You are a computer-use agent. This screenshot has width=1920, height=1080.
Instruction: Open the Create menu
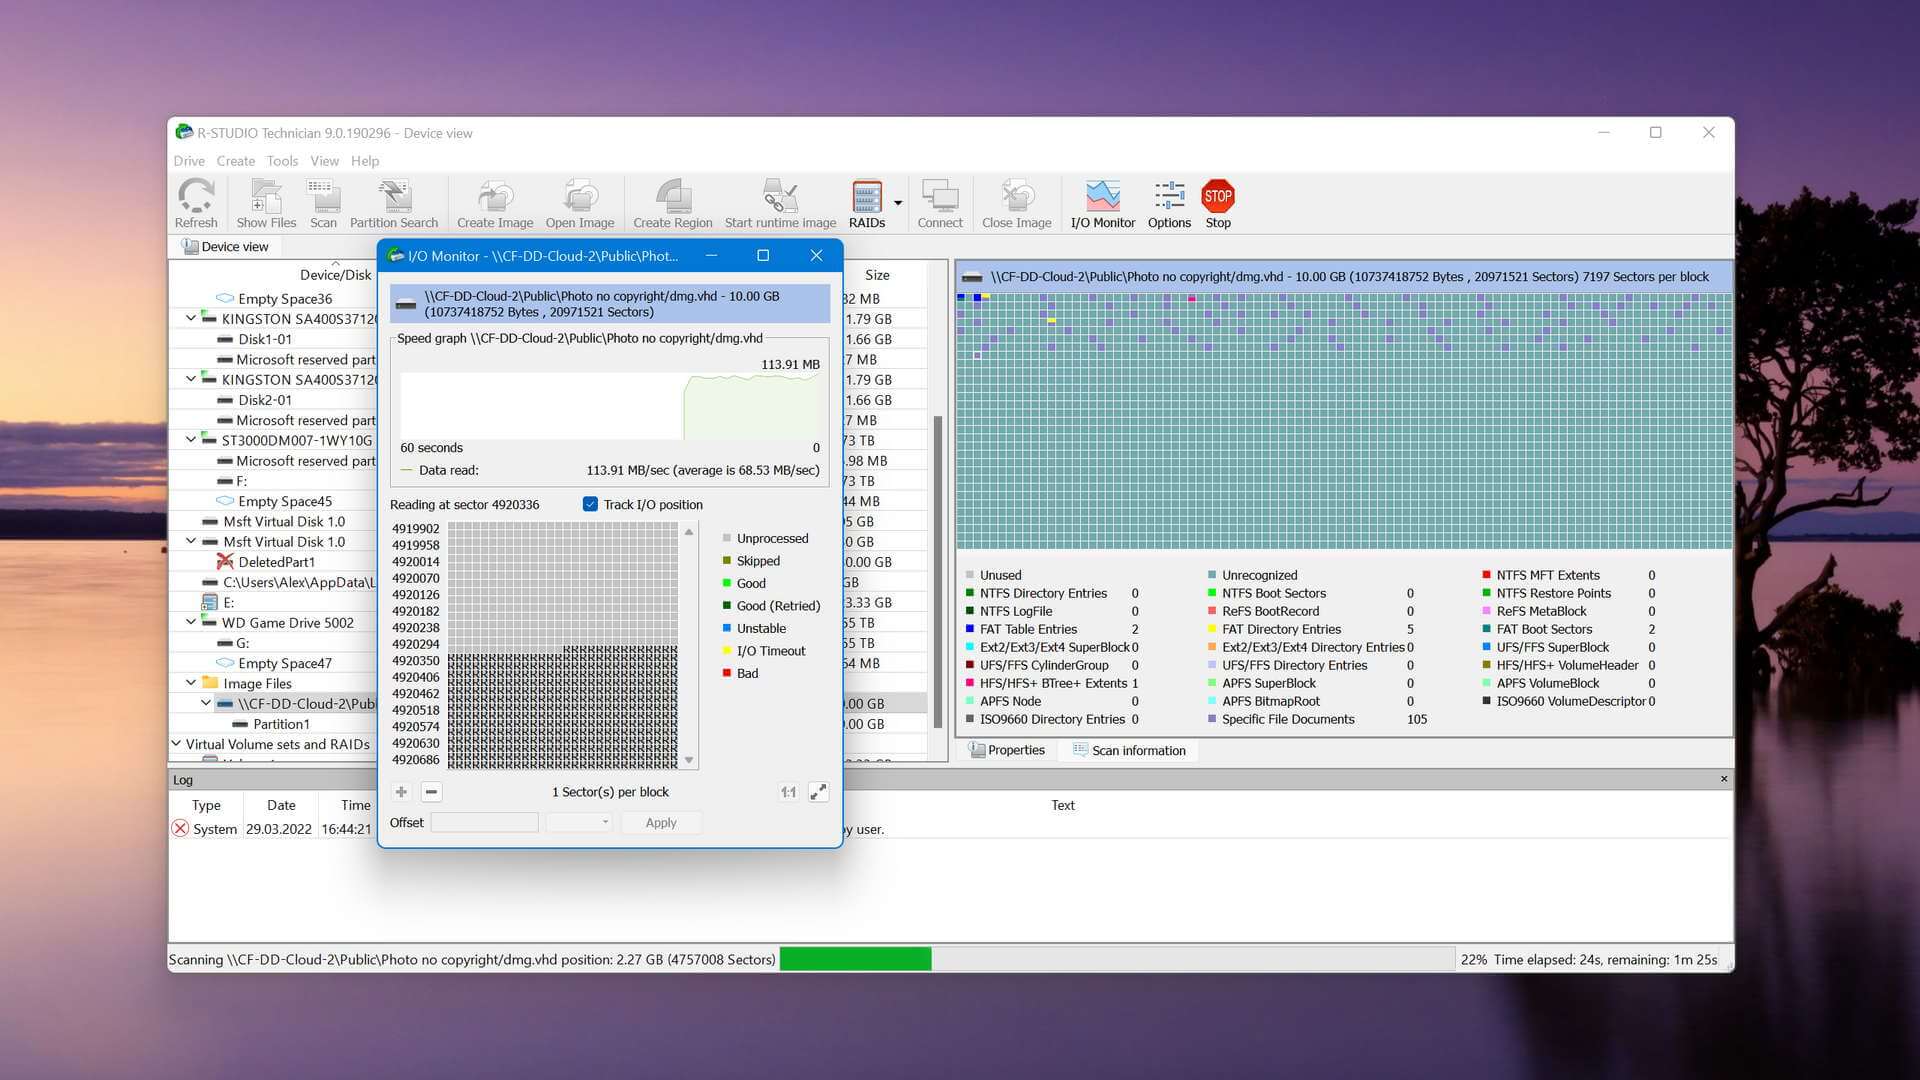pyautogui.click(x=236, y=161)
